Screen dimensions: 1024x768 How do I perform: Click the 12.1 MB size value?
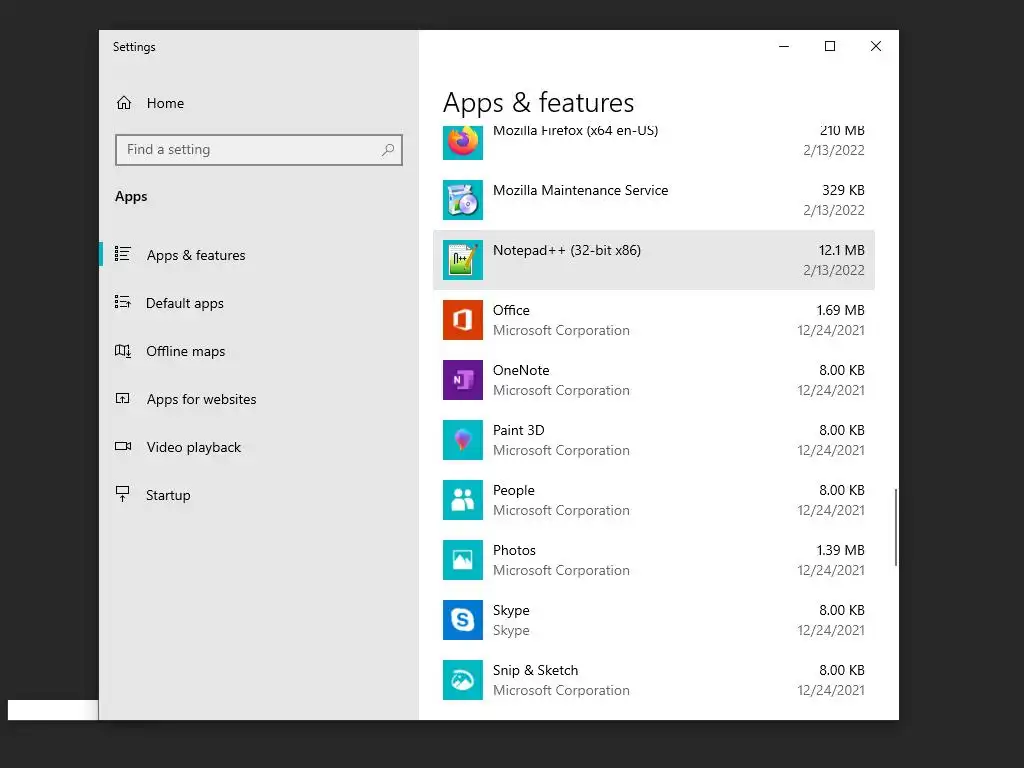[842, 250]
